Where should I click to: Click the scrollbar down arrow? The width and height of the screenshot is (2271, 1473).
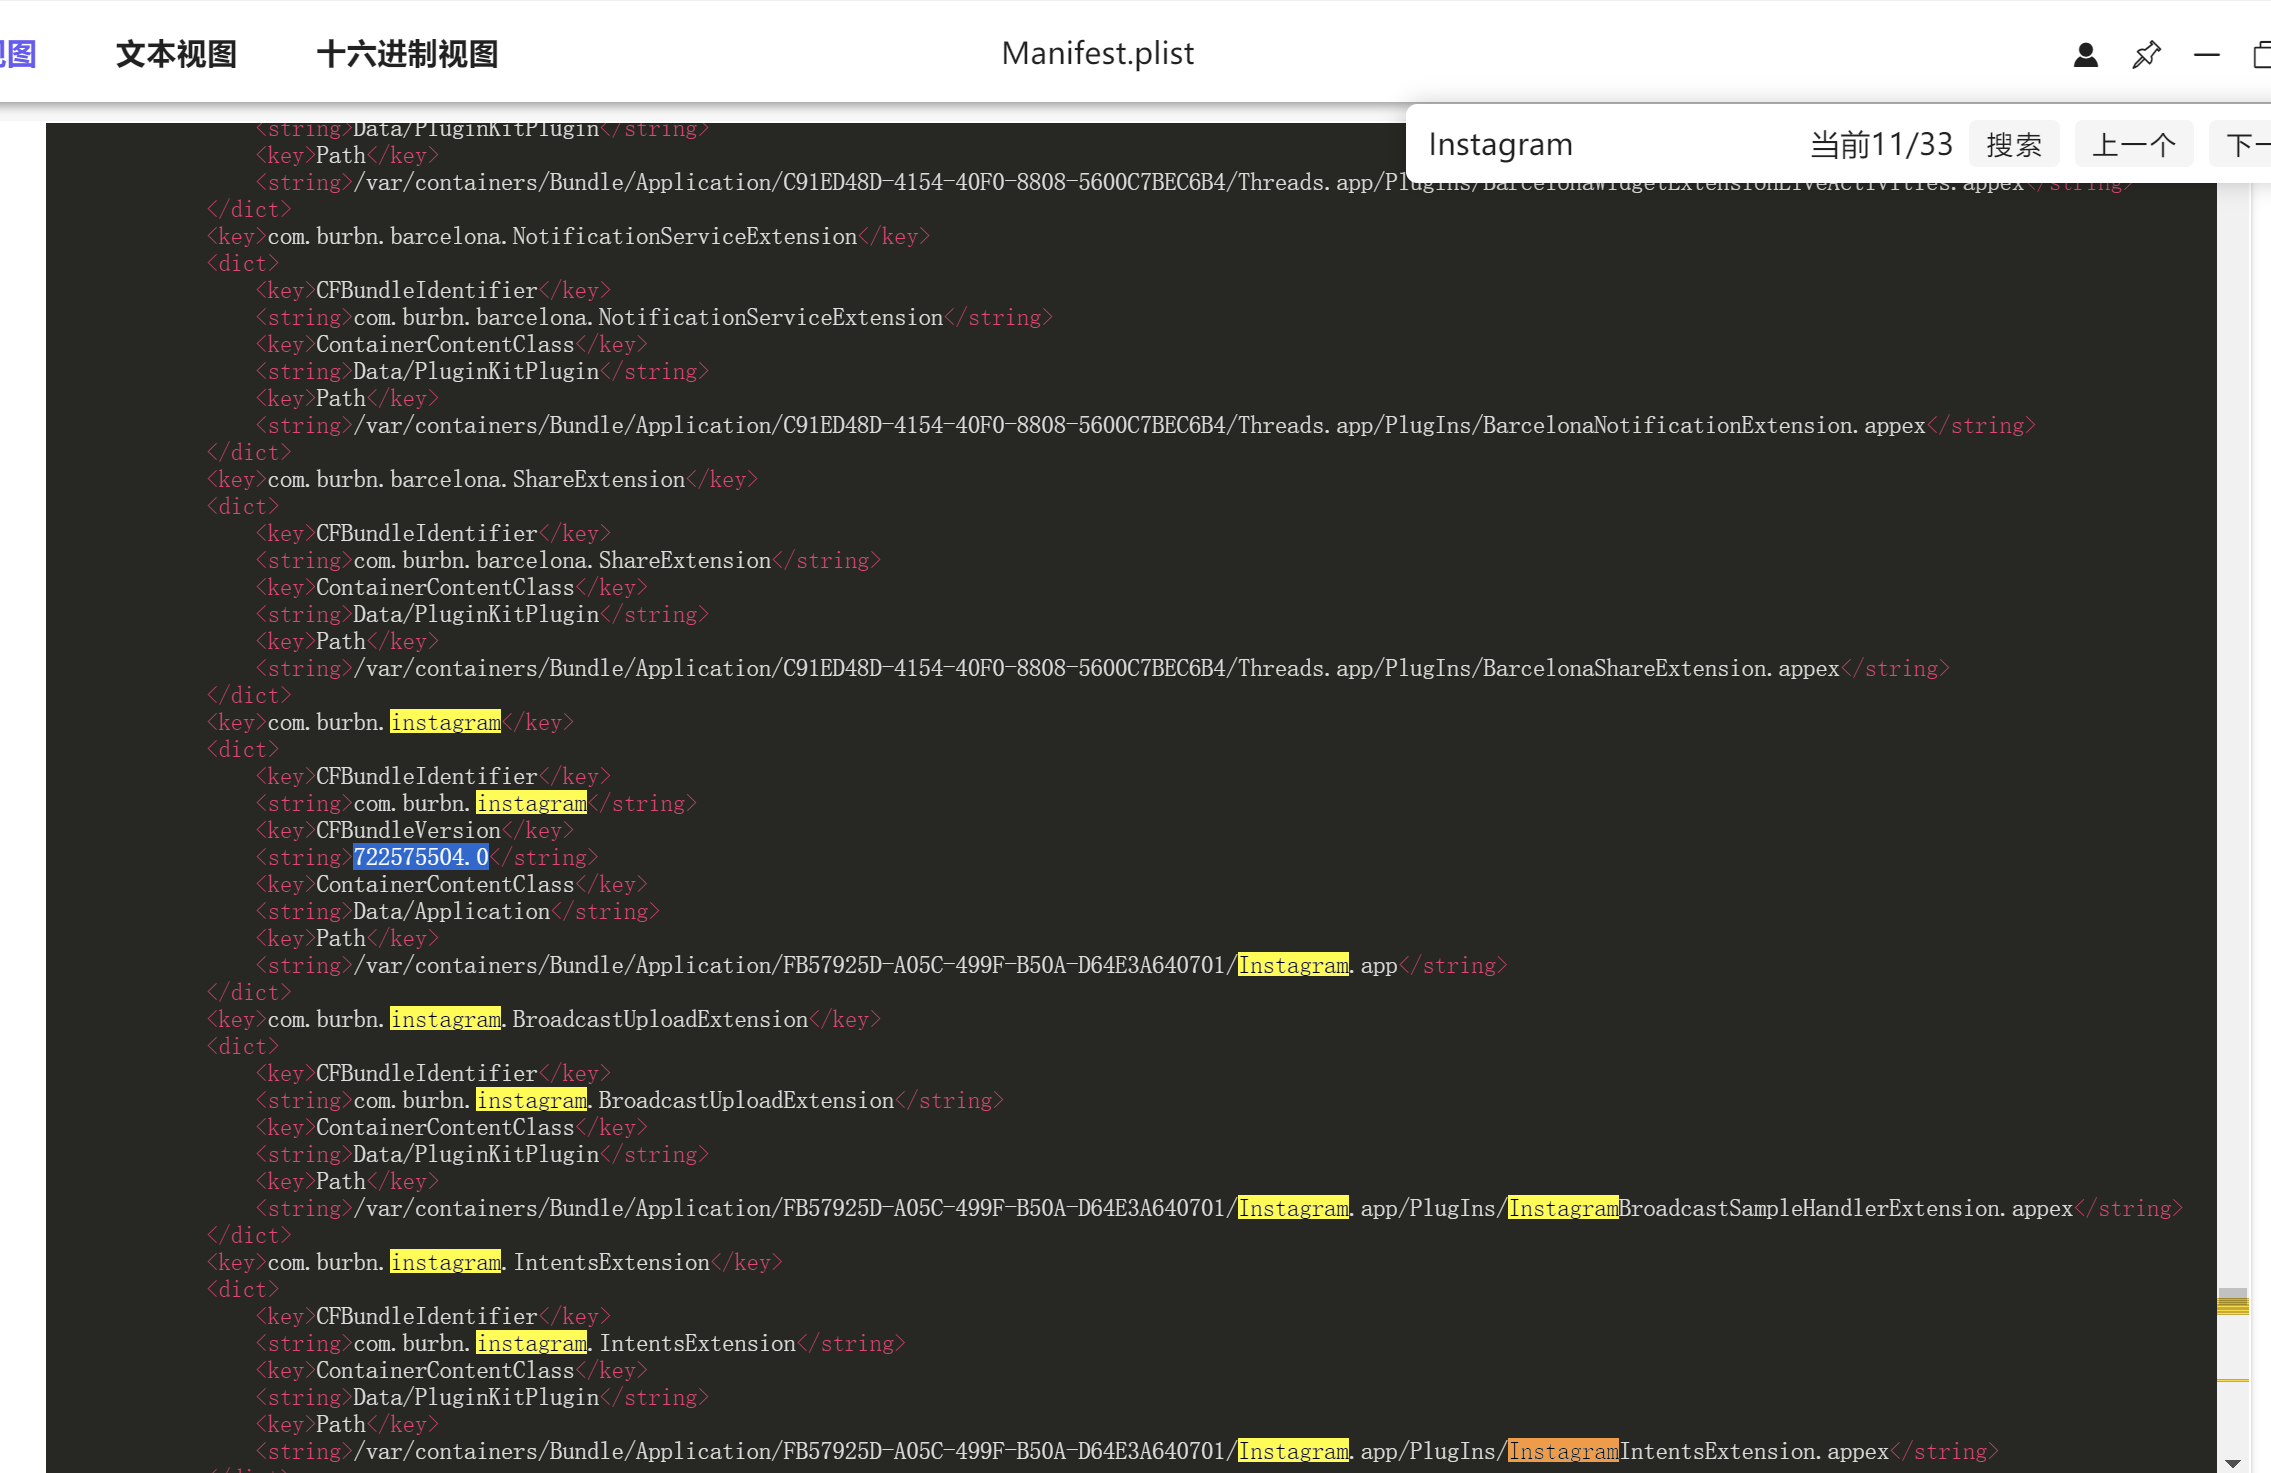(x=2232, y=1462)
